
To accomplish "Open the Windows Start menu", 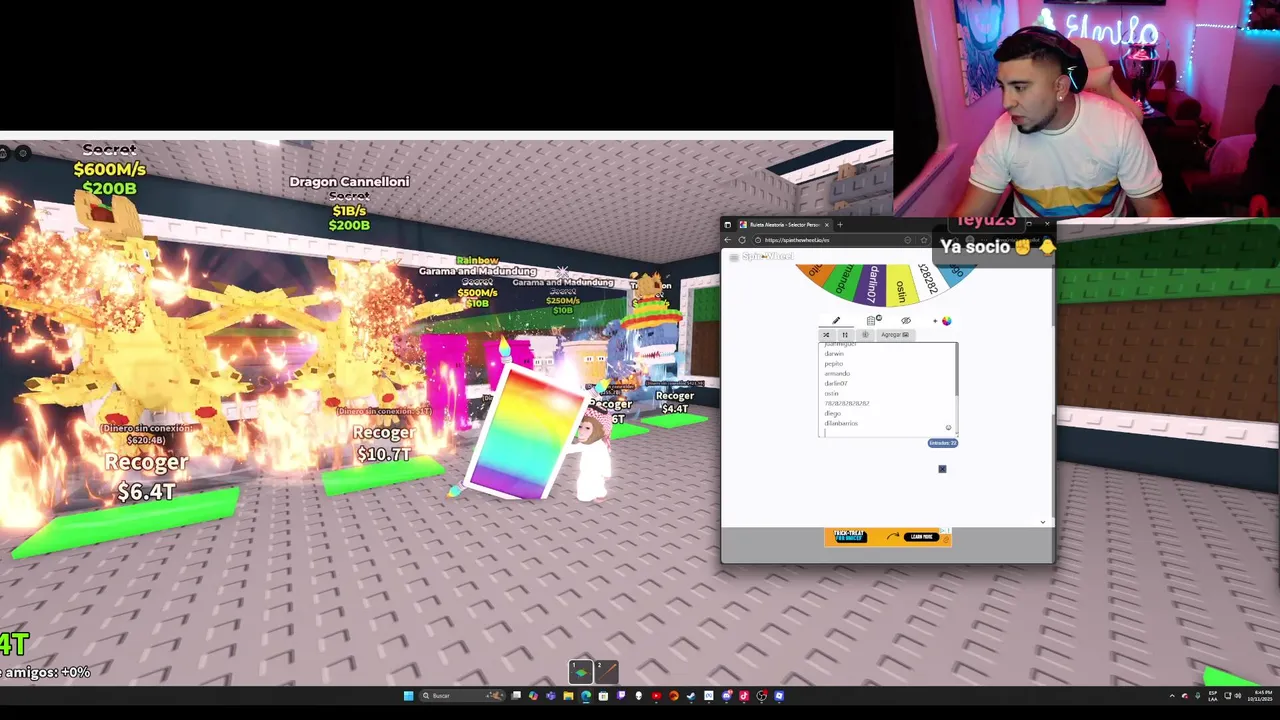I will pos(409,696).
